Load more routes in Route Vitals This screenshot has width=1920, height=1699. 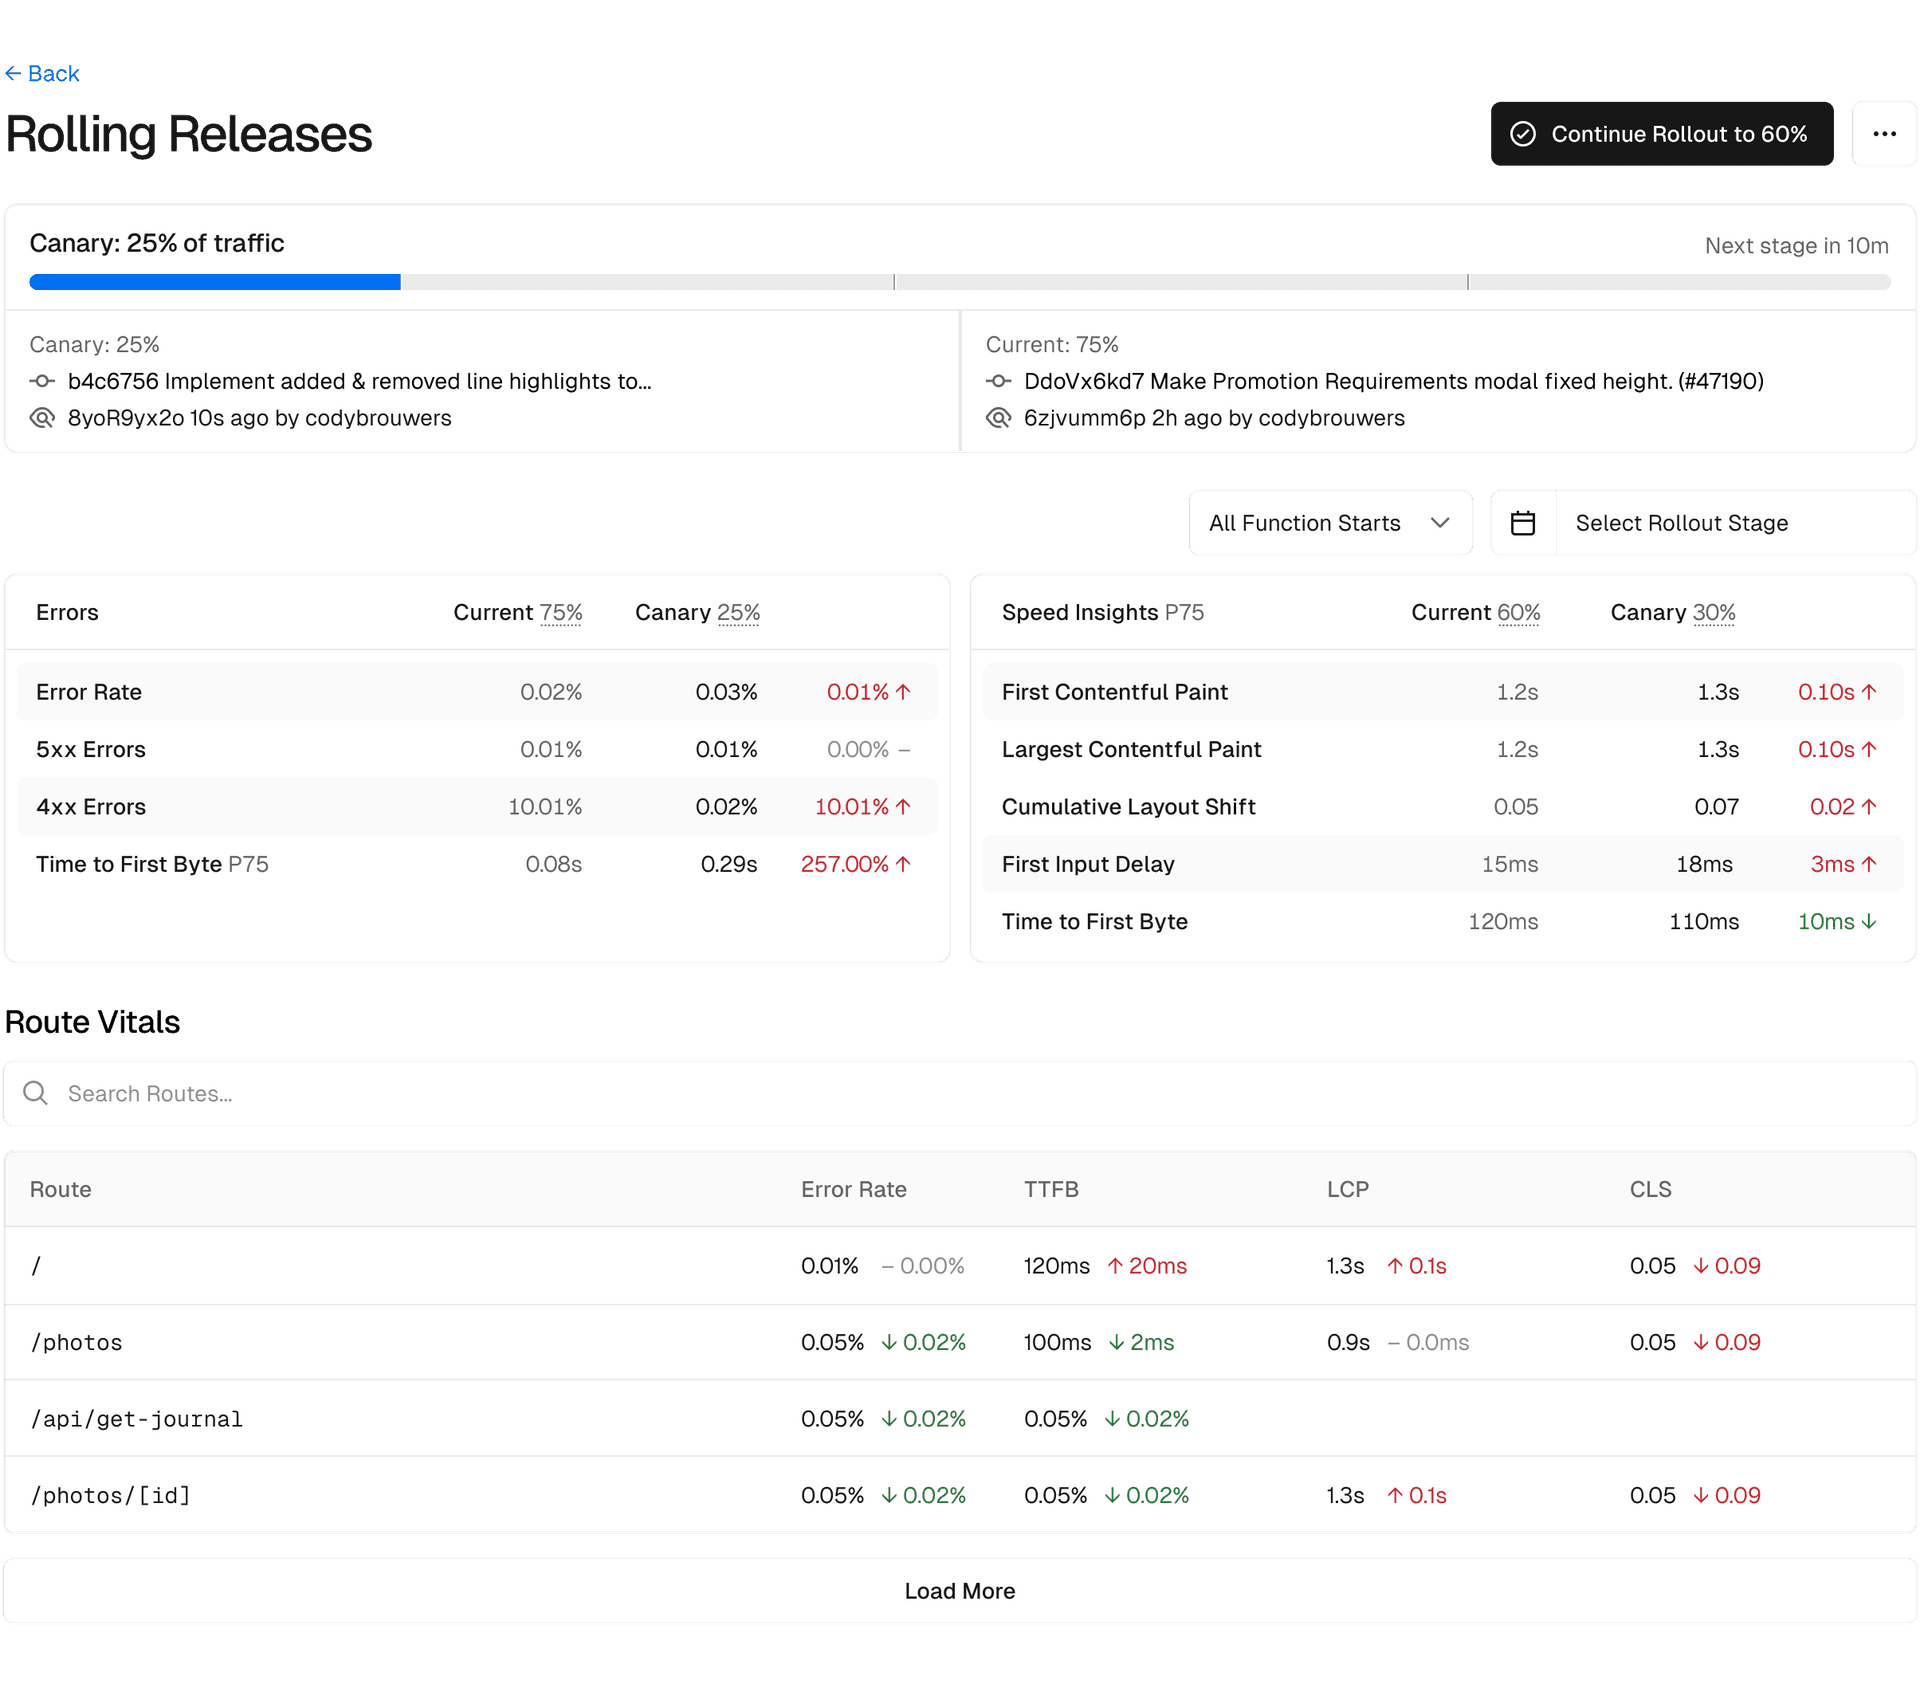pyautogui.click(x=959, y=1591)
